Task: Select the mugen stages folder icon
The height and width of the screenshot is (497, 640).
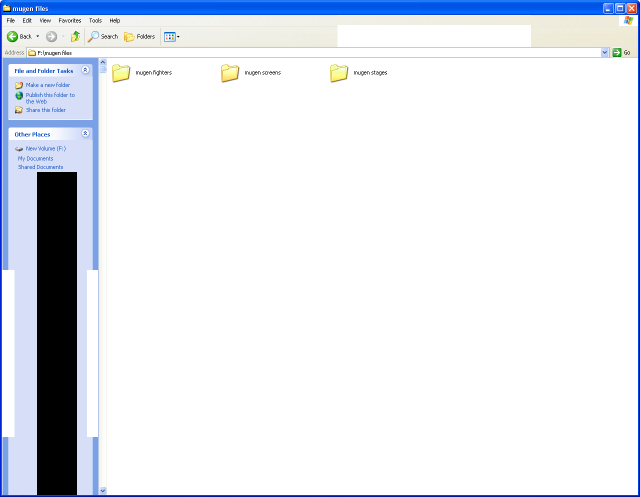Action: point(339,73)
